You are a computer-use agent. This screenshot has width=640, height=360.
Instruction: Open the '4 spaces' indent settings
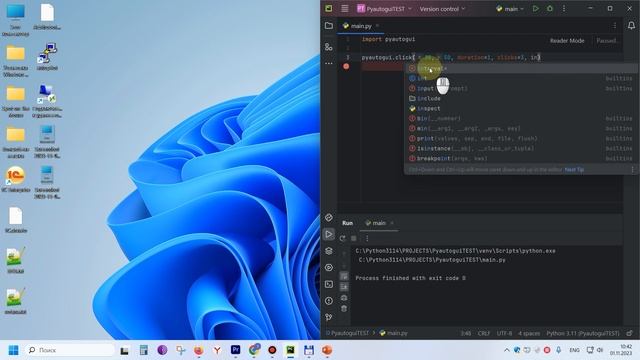(x=529, y=333)
